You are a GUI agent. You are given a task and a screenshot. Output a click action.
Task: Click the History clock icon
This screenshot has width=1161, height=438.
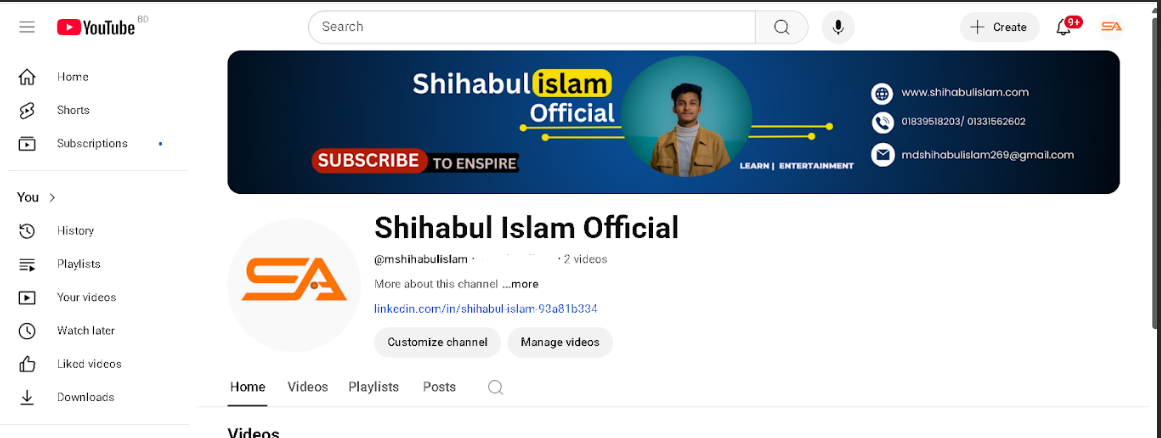pyautogui.click(x=27, y=231)
